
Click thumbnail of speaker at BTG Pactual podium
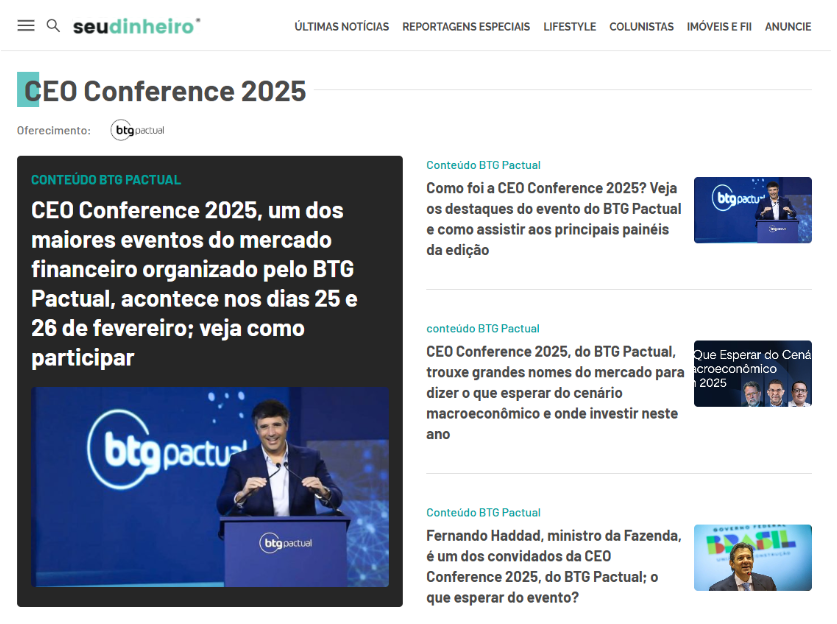click(x=752, y=210)
